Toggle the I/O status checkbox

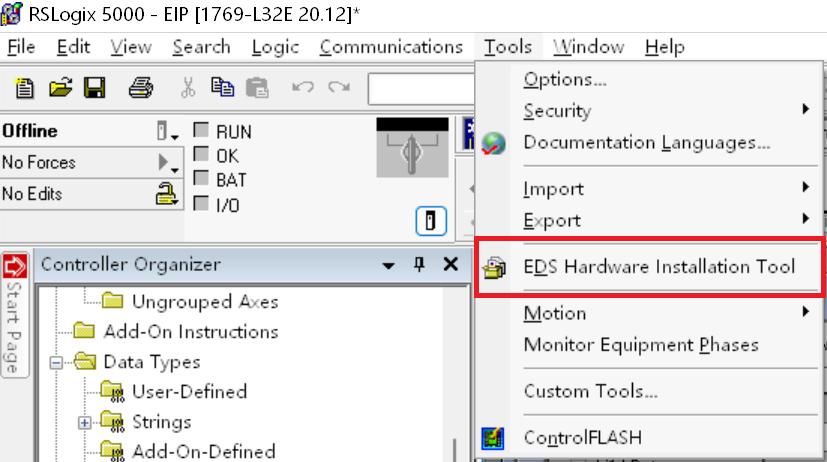(201, 203)
